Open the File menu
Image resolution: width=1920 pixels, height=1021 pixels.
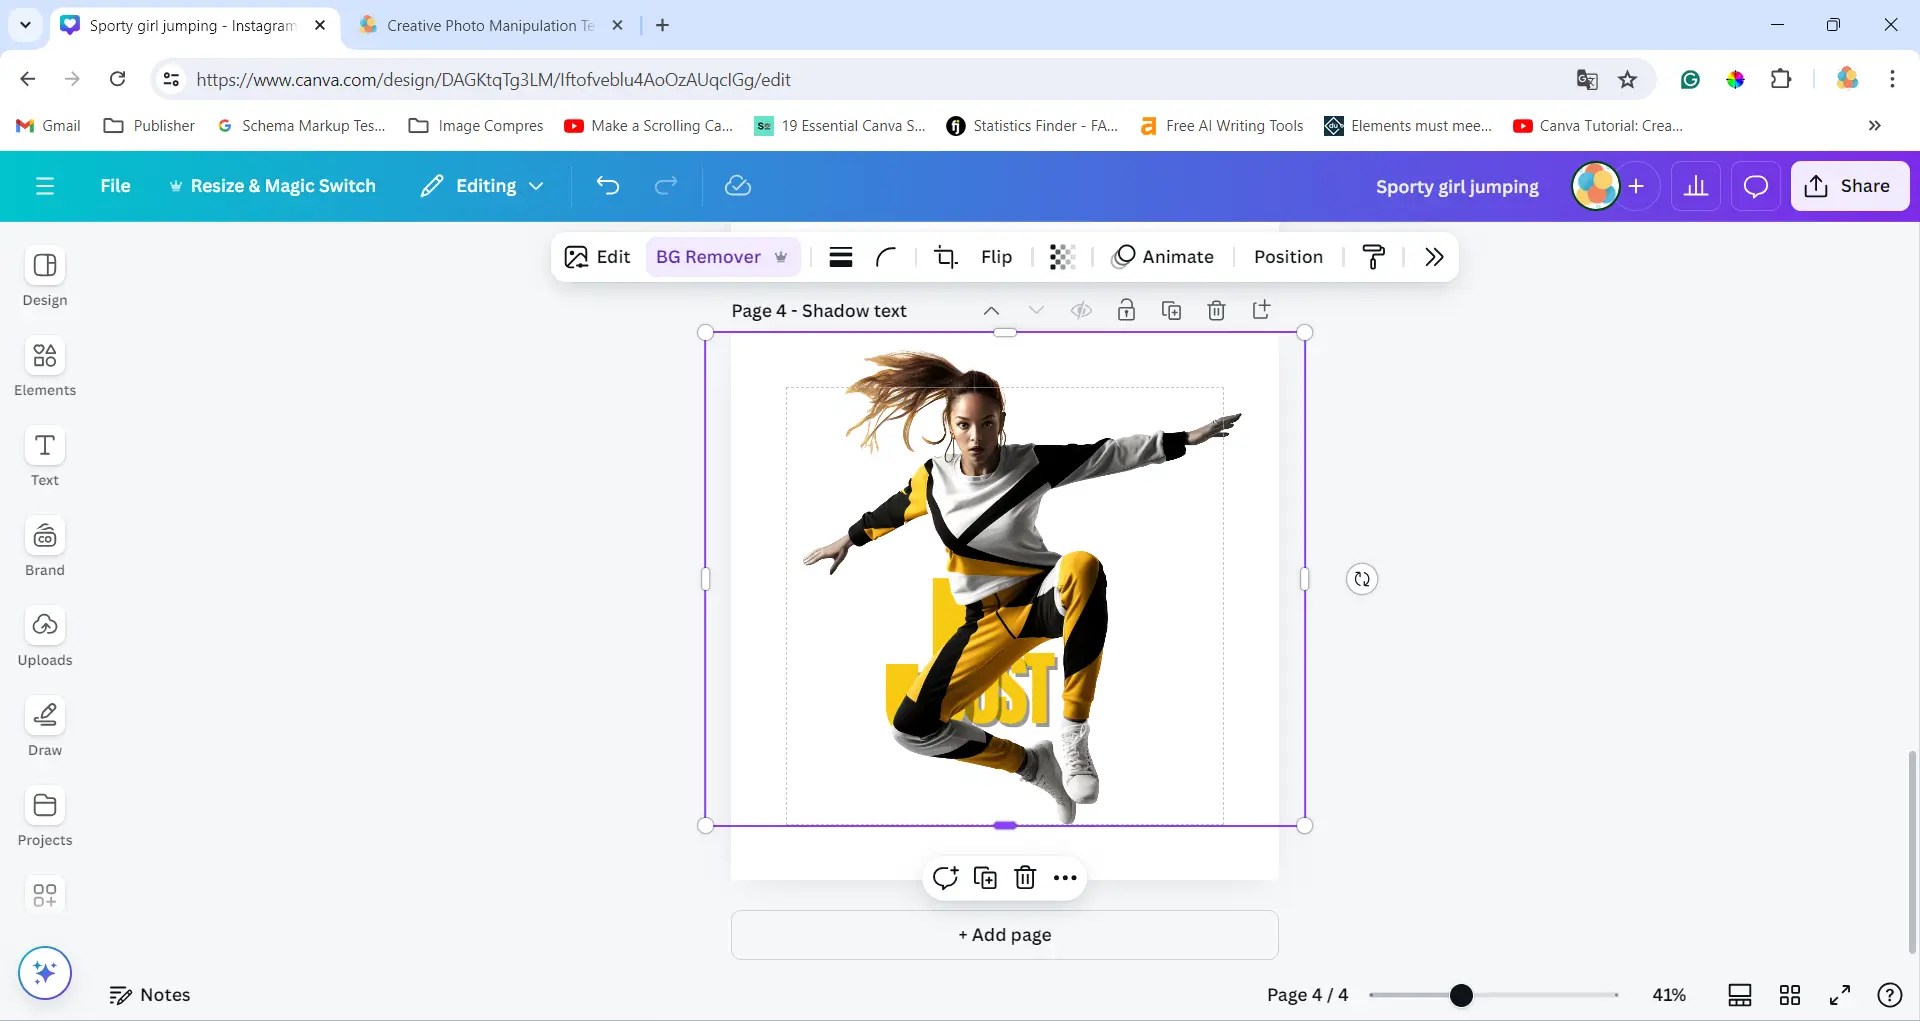pyautogui.click(x=115, y=186)
